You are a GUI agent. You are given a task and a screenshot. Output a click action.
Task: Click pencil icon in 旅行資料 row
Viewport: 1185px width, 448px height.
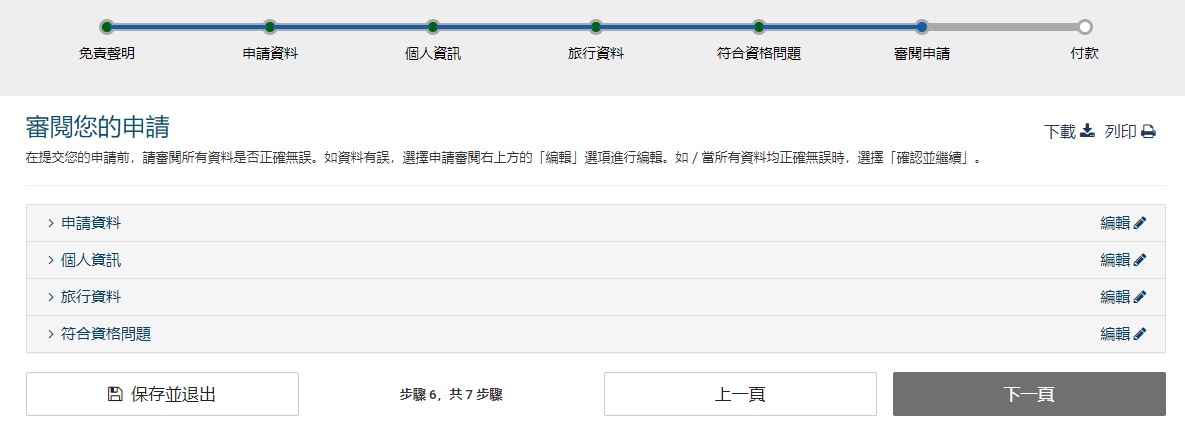(1140, 297)
